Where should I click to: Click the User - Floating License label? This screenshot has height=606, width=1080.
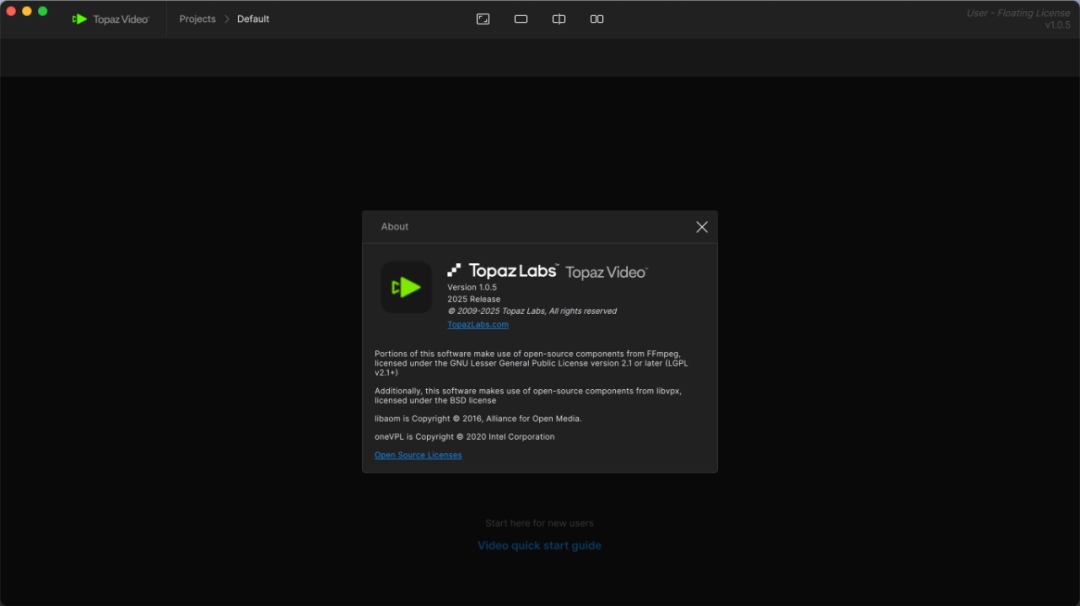click(1018, 13)
